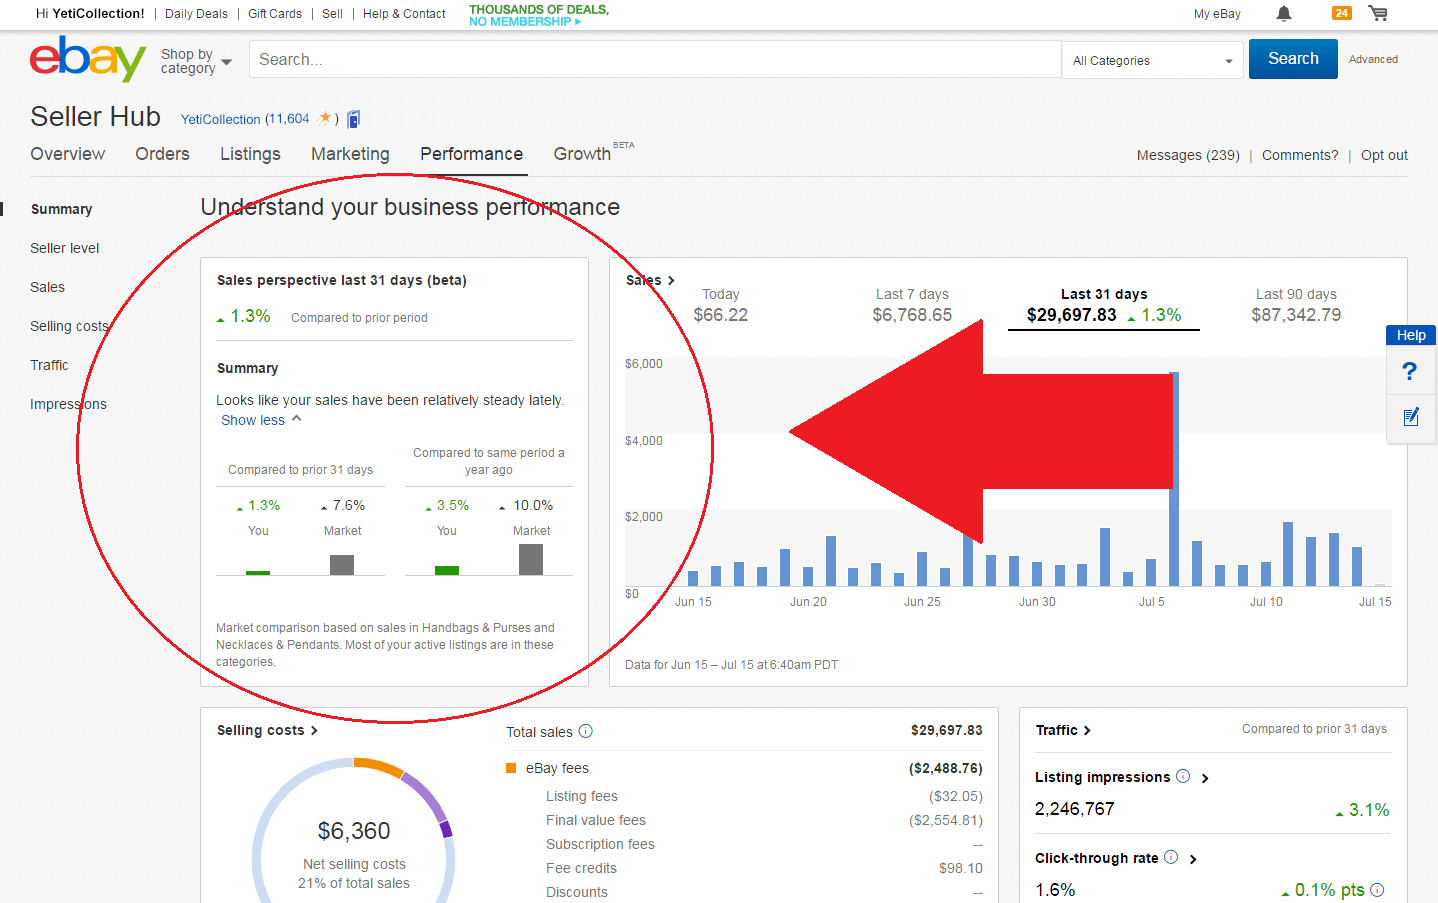Select Impressions in the left sidebar
This screenshot has width=1438, height=903.
coord(68,404)
